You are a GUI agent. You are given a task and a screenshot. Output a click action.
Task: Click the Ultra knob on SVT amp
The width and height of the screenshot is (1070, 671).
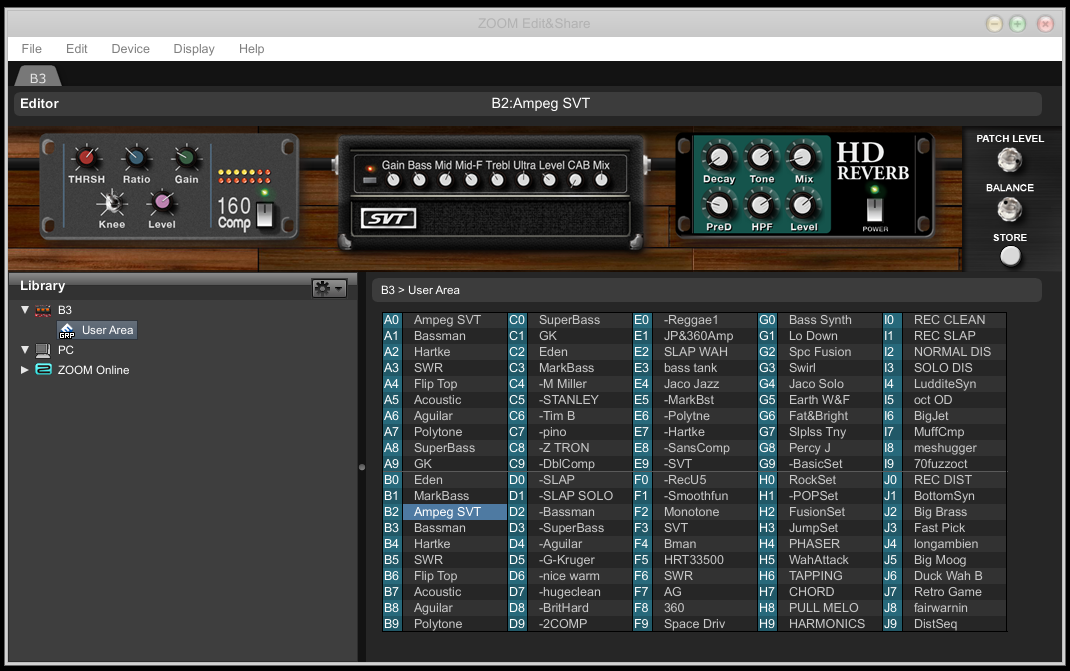[523, 180]
